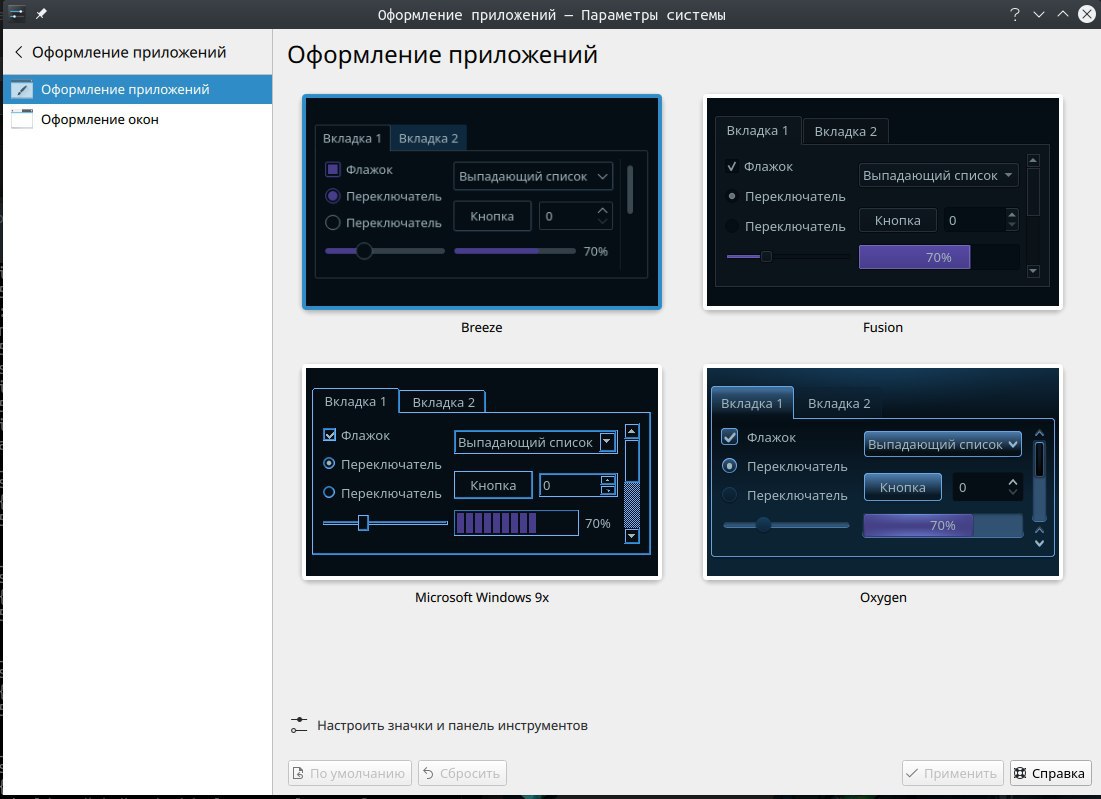Click the 70% progress bar in Fusion preview

(x=939, y=257)
